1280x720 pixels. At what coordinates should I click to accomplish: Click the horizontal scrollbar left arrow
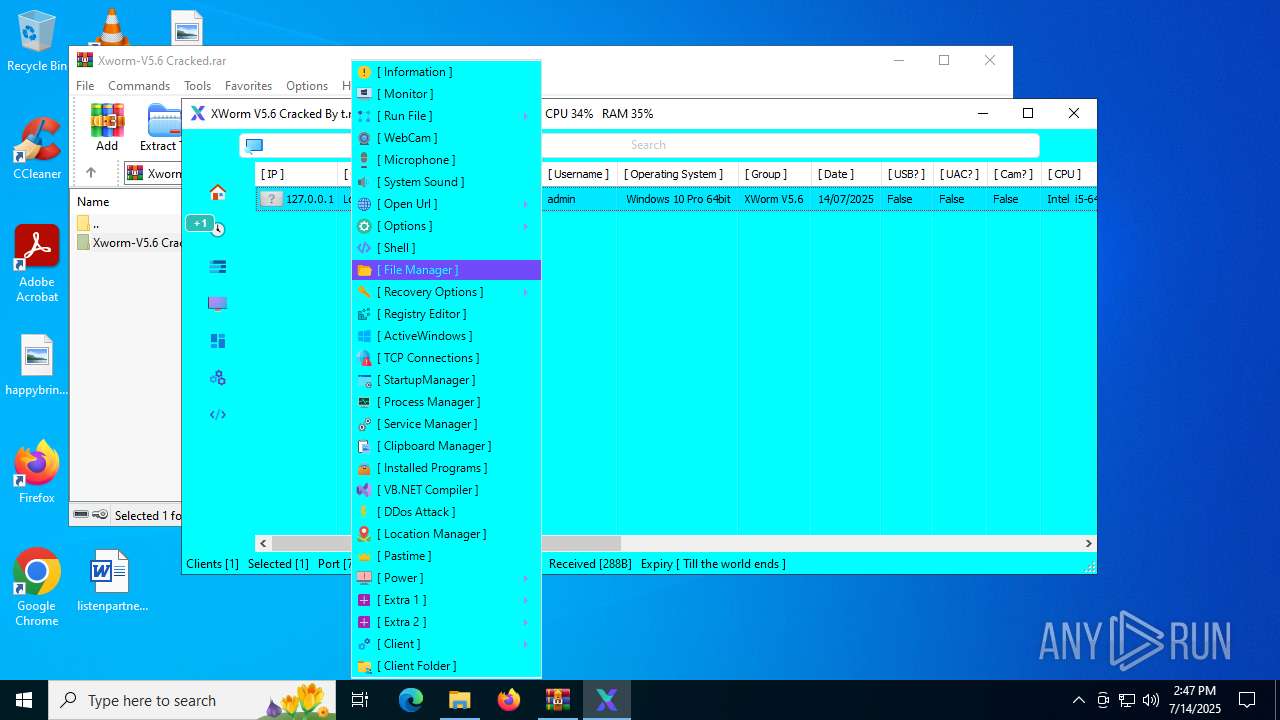point(264,543)
